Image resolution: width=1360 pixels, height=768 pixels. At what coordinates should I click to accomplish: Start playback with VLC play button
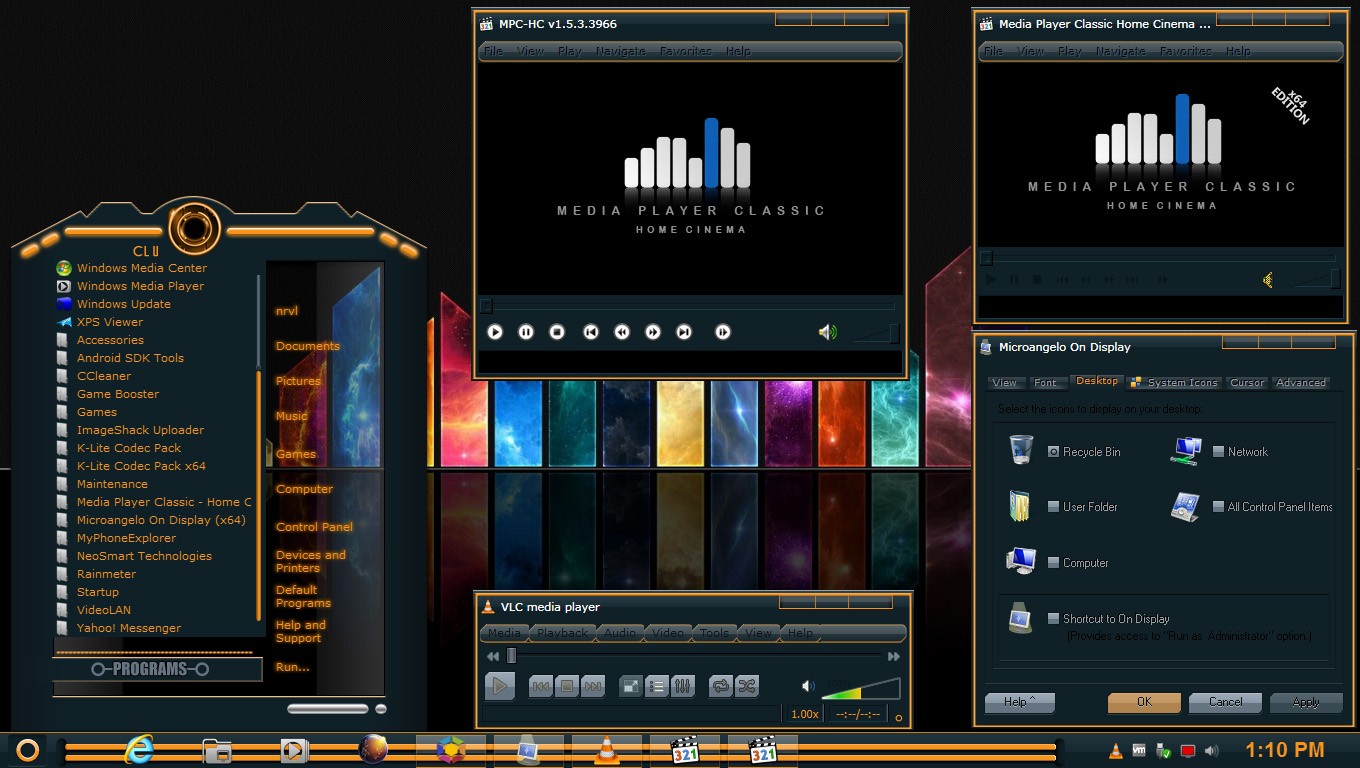tap(500, 686)
